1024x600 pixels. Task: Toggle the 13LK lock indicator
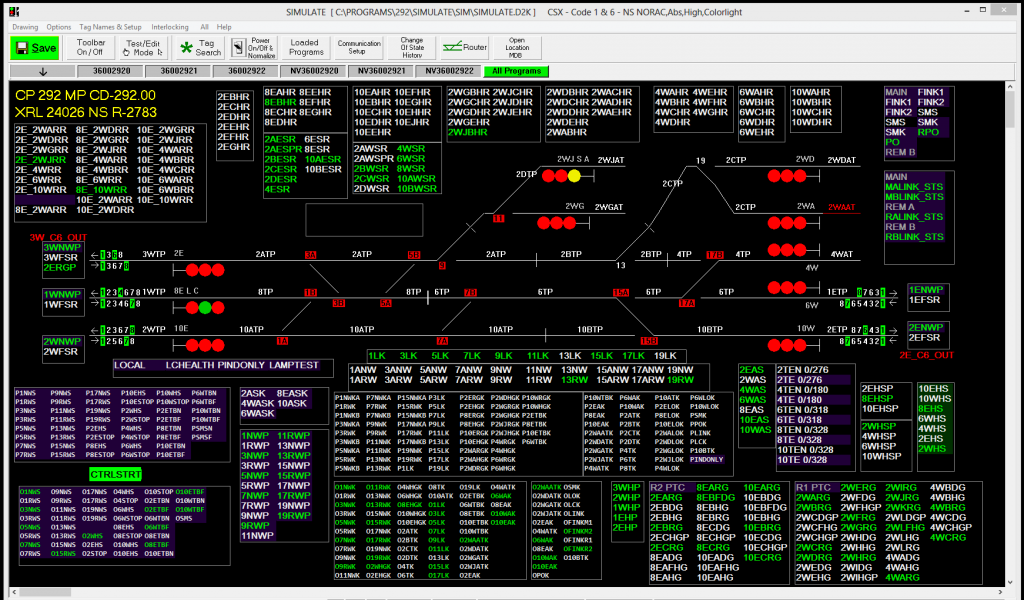pyautogui.click(x=570, y=356)
